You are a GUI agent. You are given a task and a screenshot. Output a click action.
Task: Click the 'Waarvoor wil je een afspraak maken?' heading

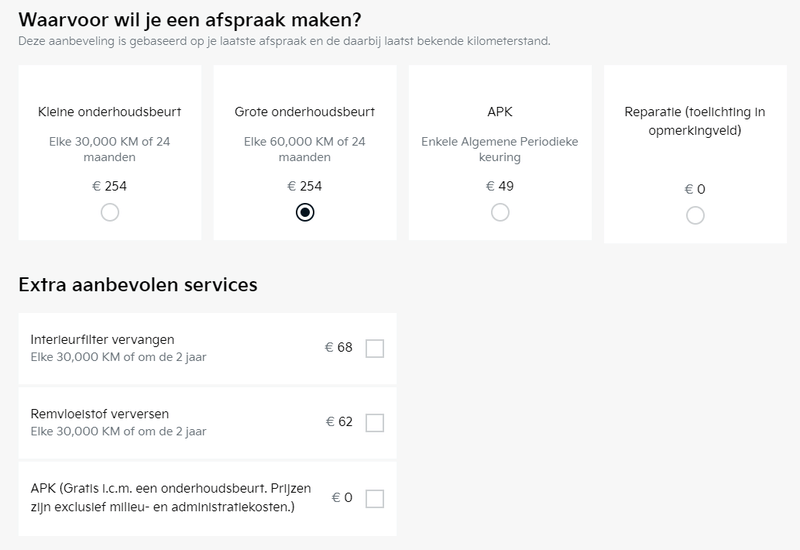coord(190,20)
